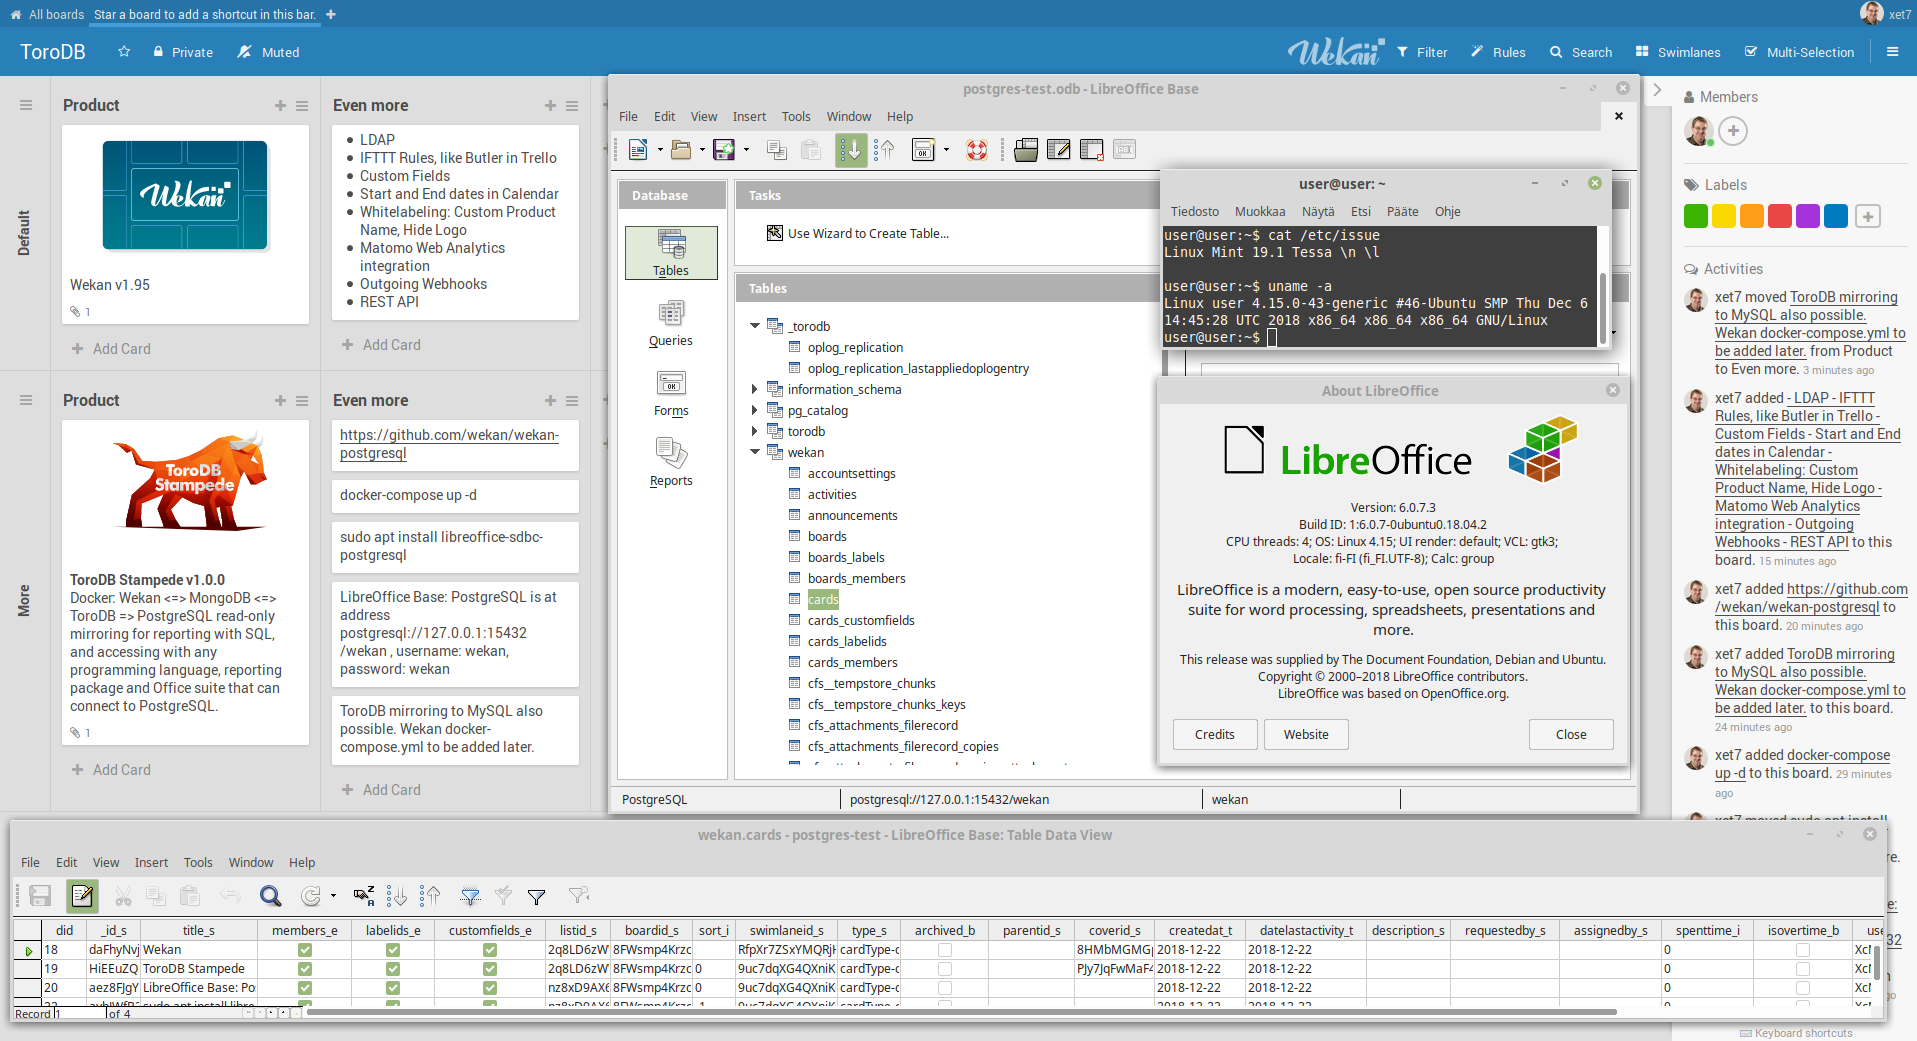Click the Open Database Object icon
1917x1041 pixels.
tap(1025, 150)
